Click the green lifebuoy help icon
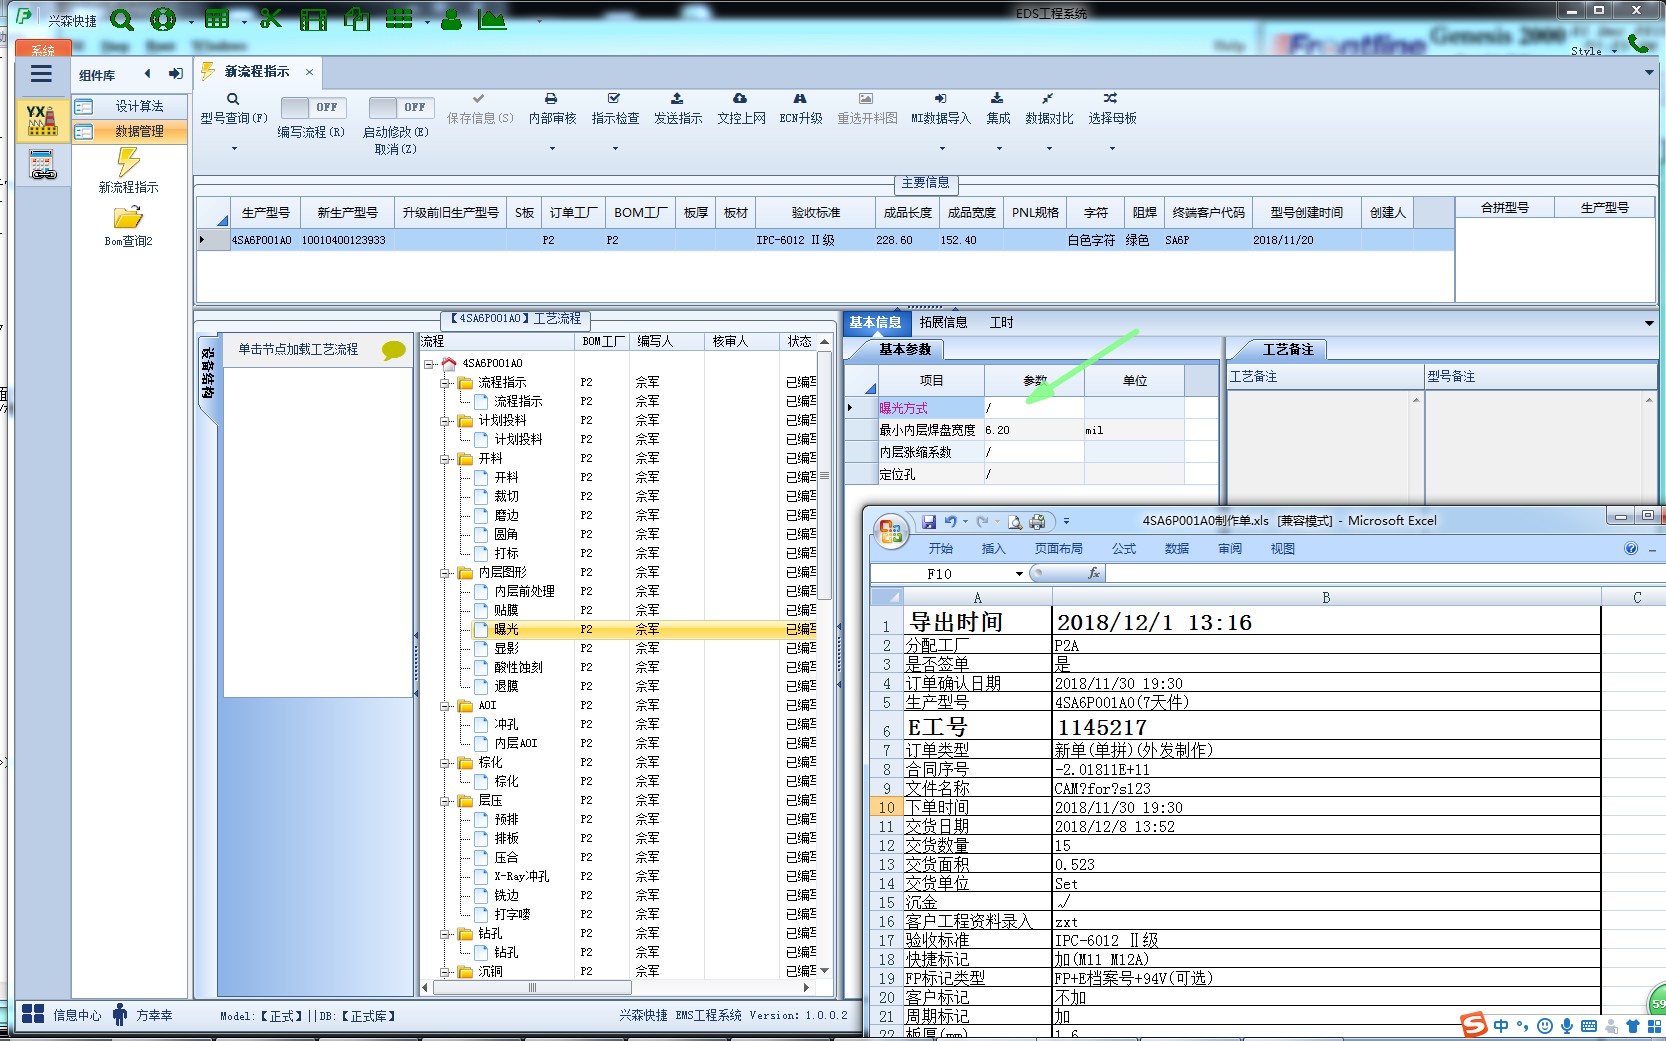The height and width of the screenshot is (1041, 1666). coord(163,19)
